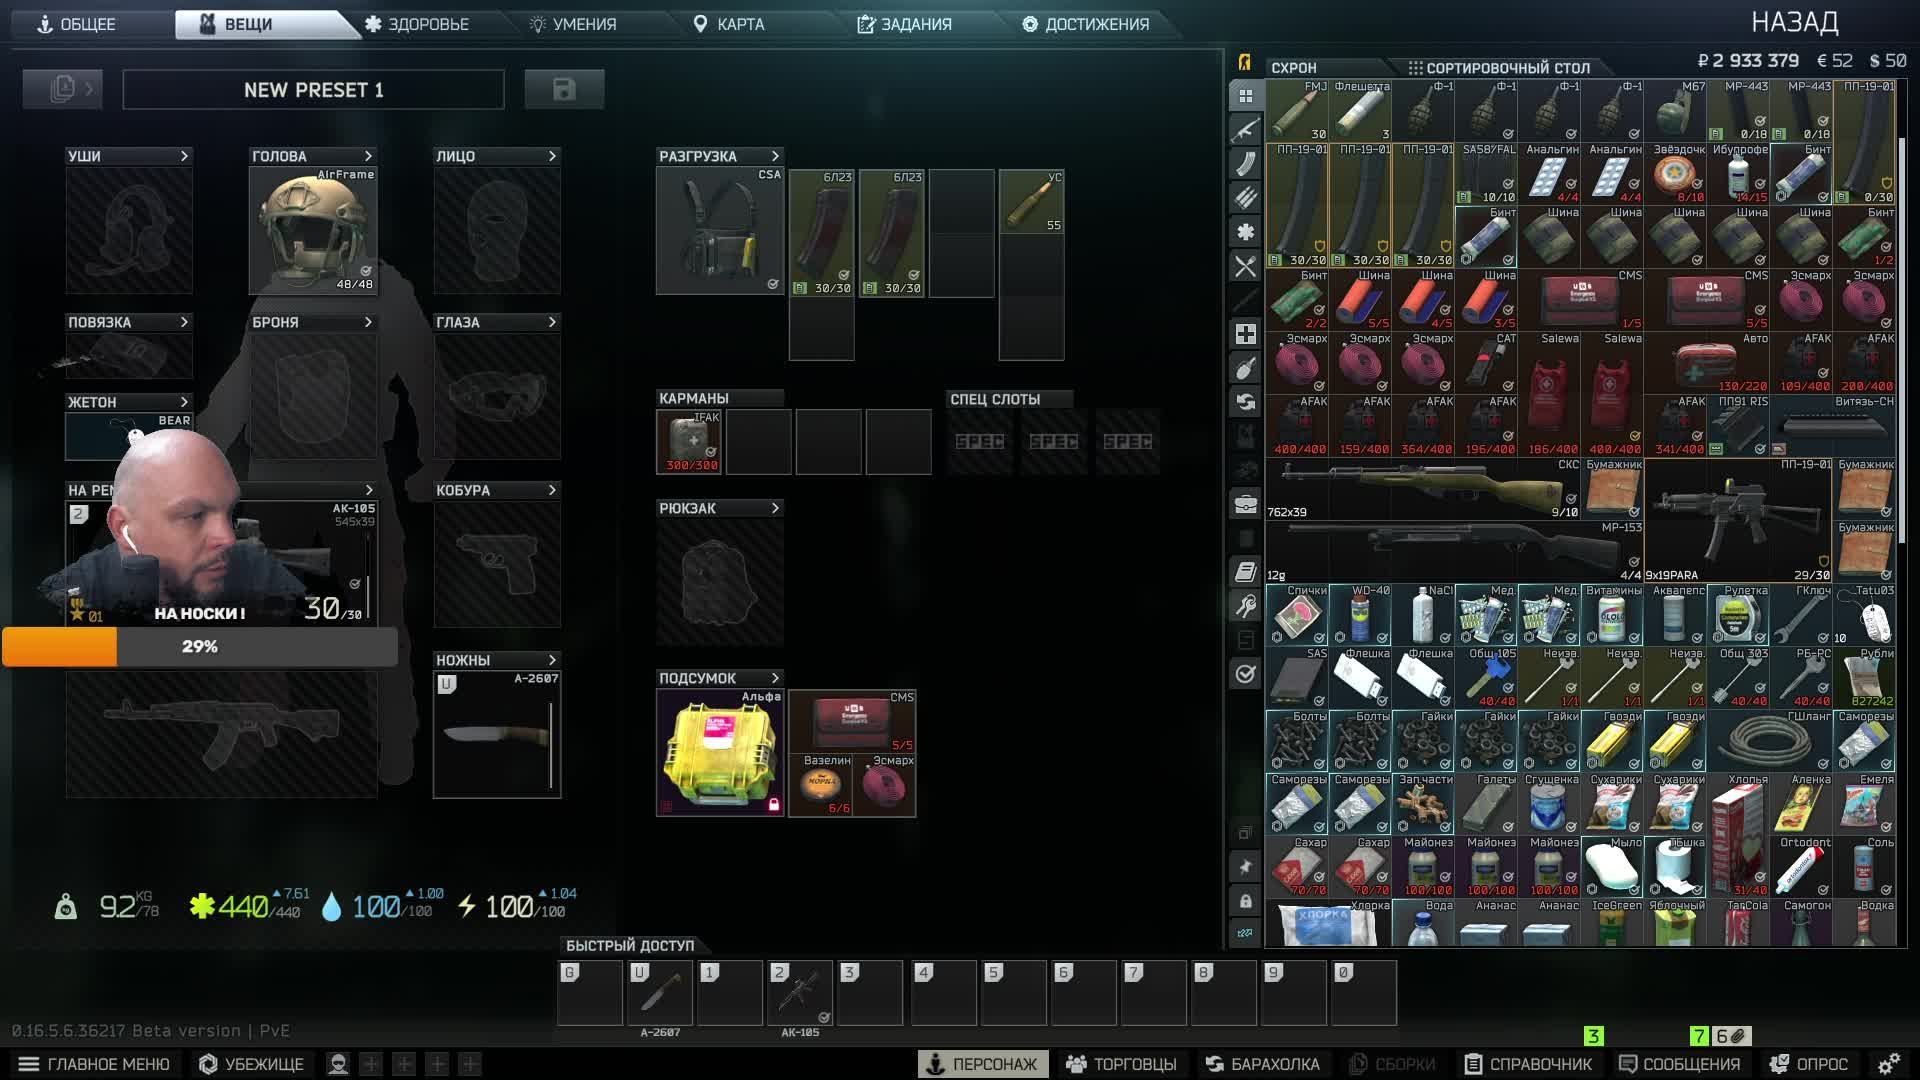Filter stash by medical cross icon
1920x1080 pixels.
click(x=1245, y=334)
